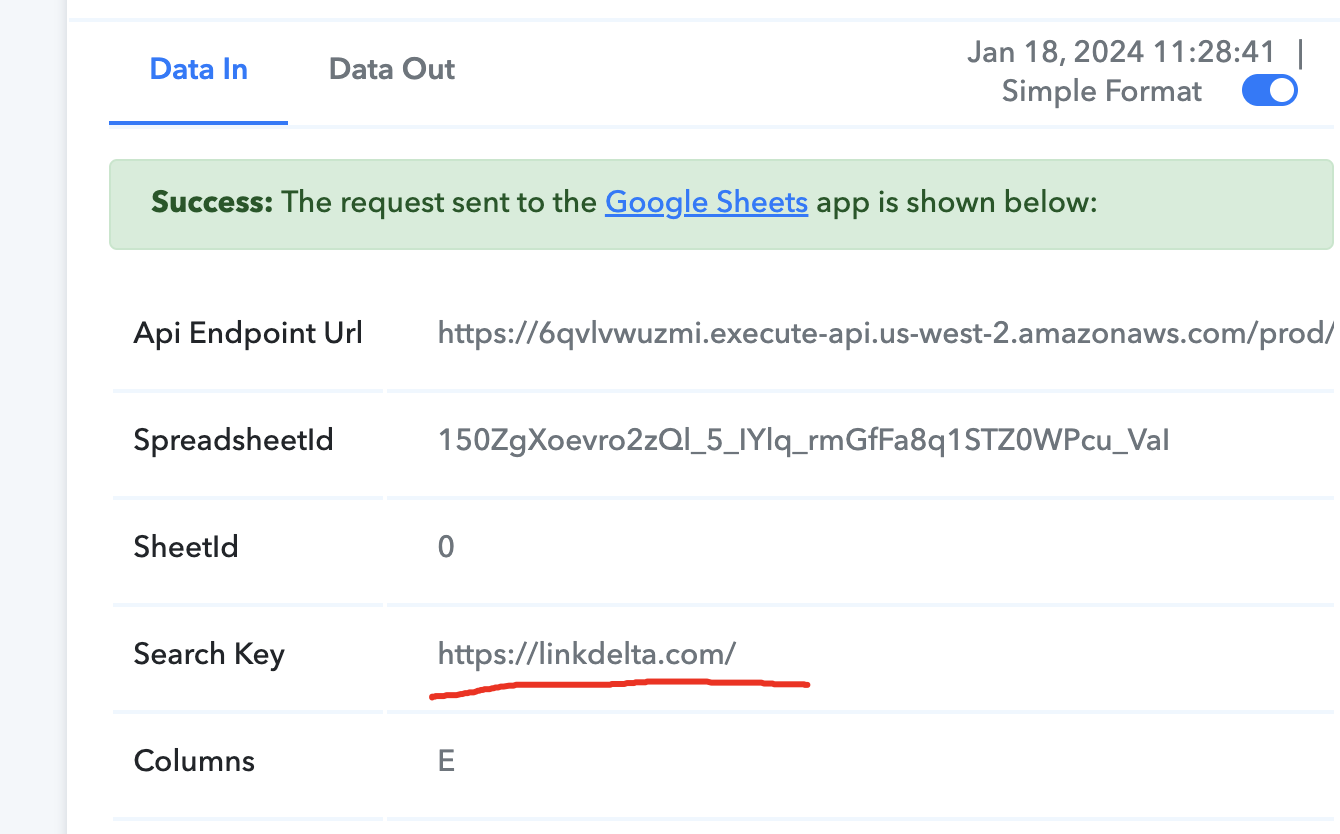Select the Columns label cell
1340x834 pixels.
(x=248, y=761)
